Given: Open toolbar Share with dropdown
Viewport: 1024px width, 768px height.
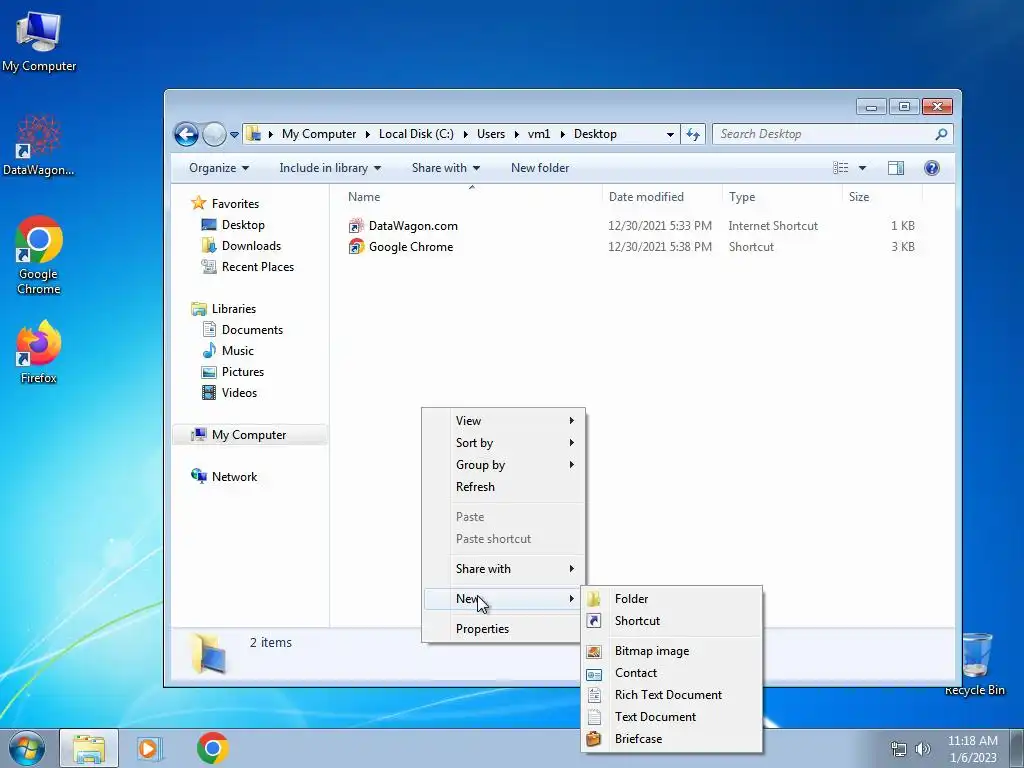Looking at the screenshot, I should (446, 168).
